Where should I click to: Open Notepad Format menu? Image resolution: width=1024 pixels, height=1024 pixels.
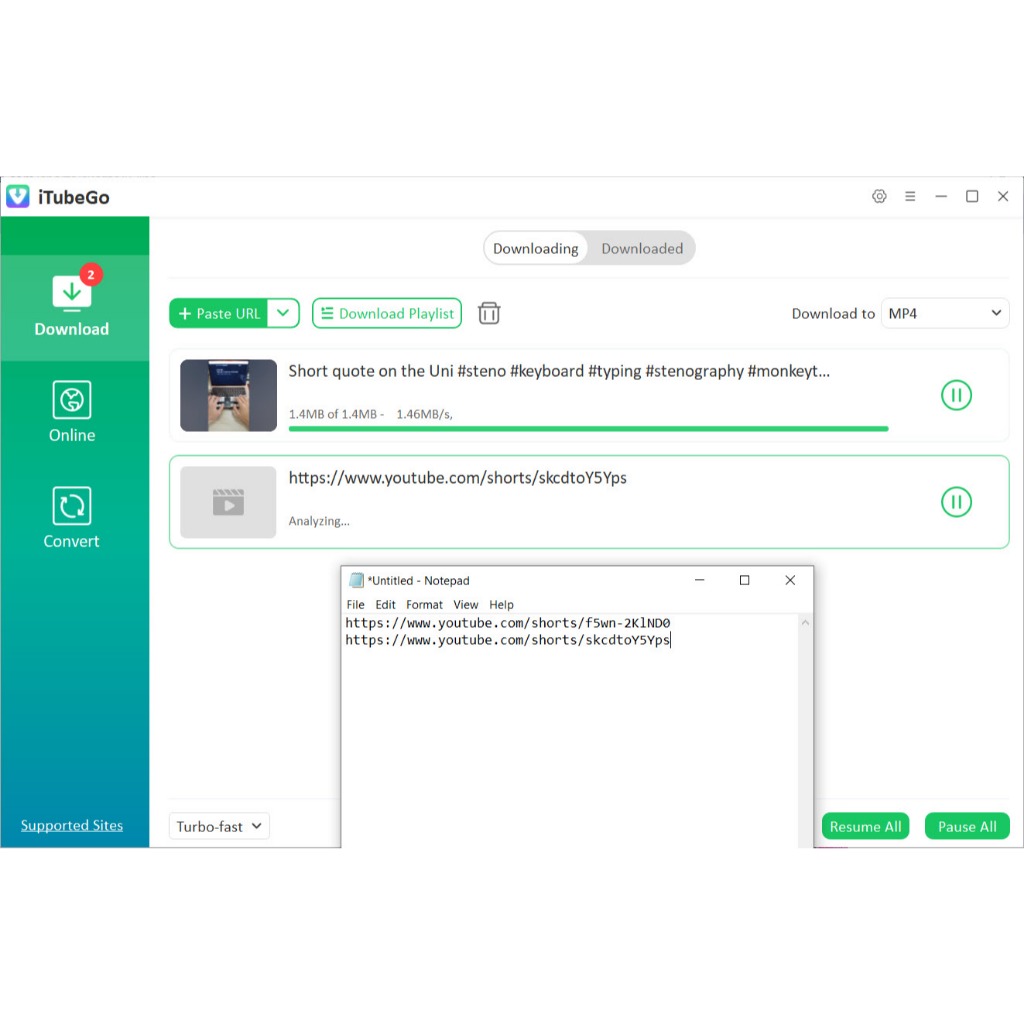[x=424, y=605]
